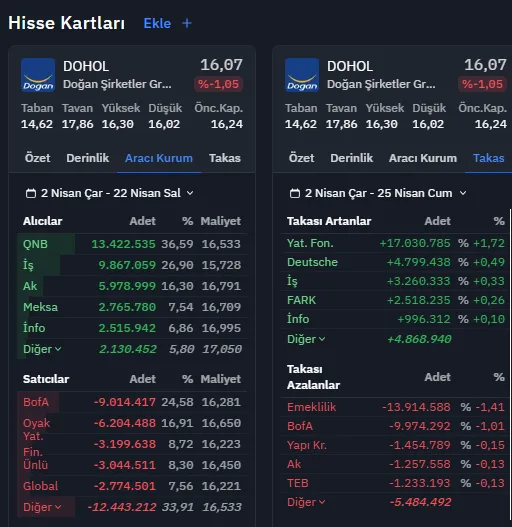
Task: Click the Hisse Kartları heading
Action: [67, 23]
